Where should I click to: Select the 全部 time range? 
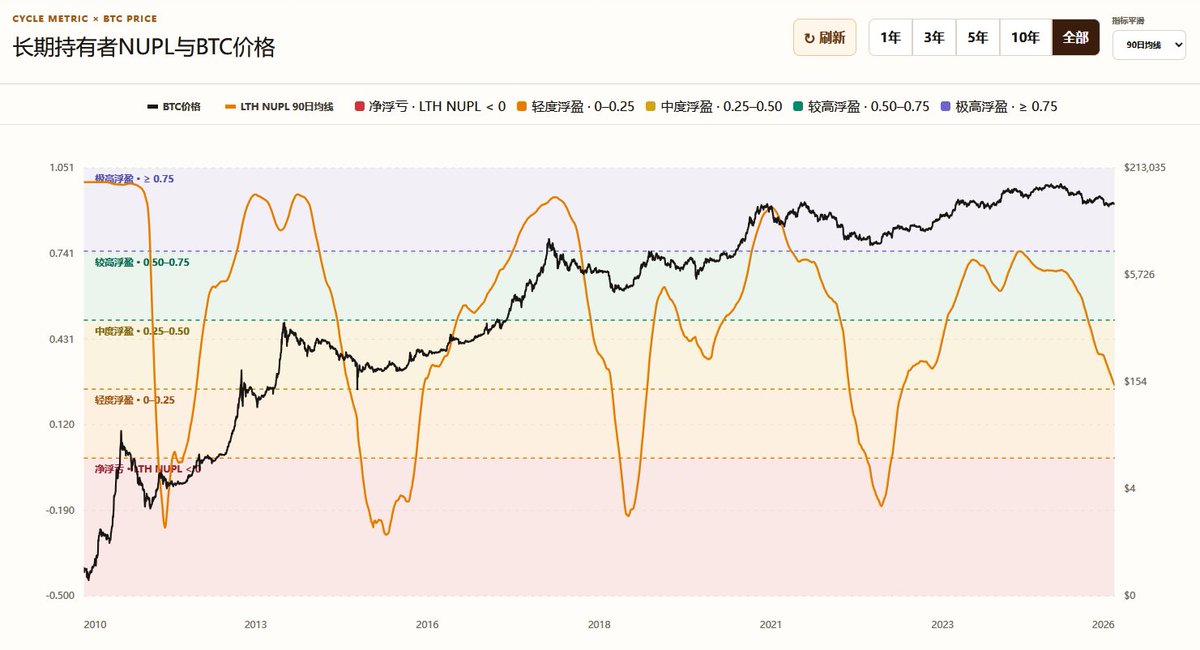[x=1075, y=38]
